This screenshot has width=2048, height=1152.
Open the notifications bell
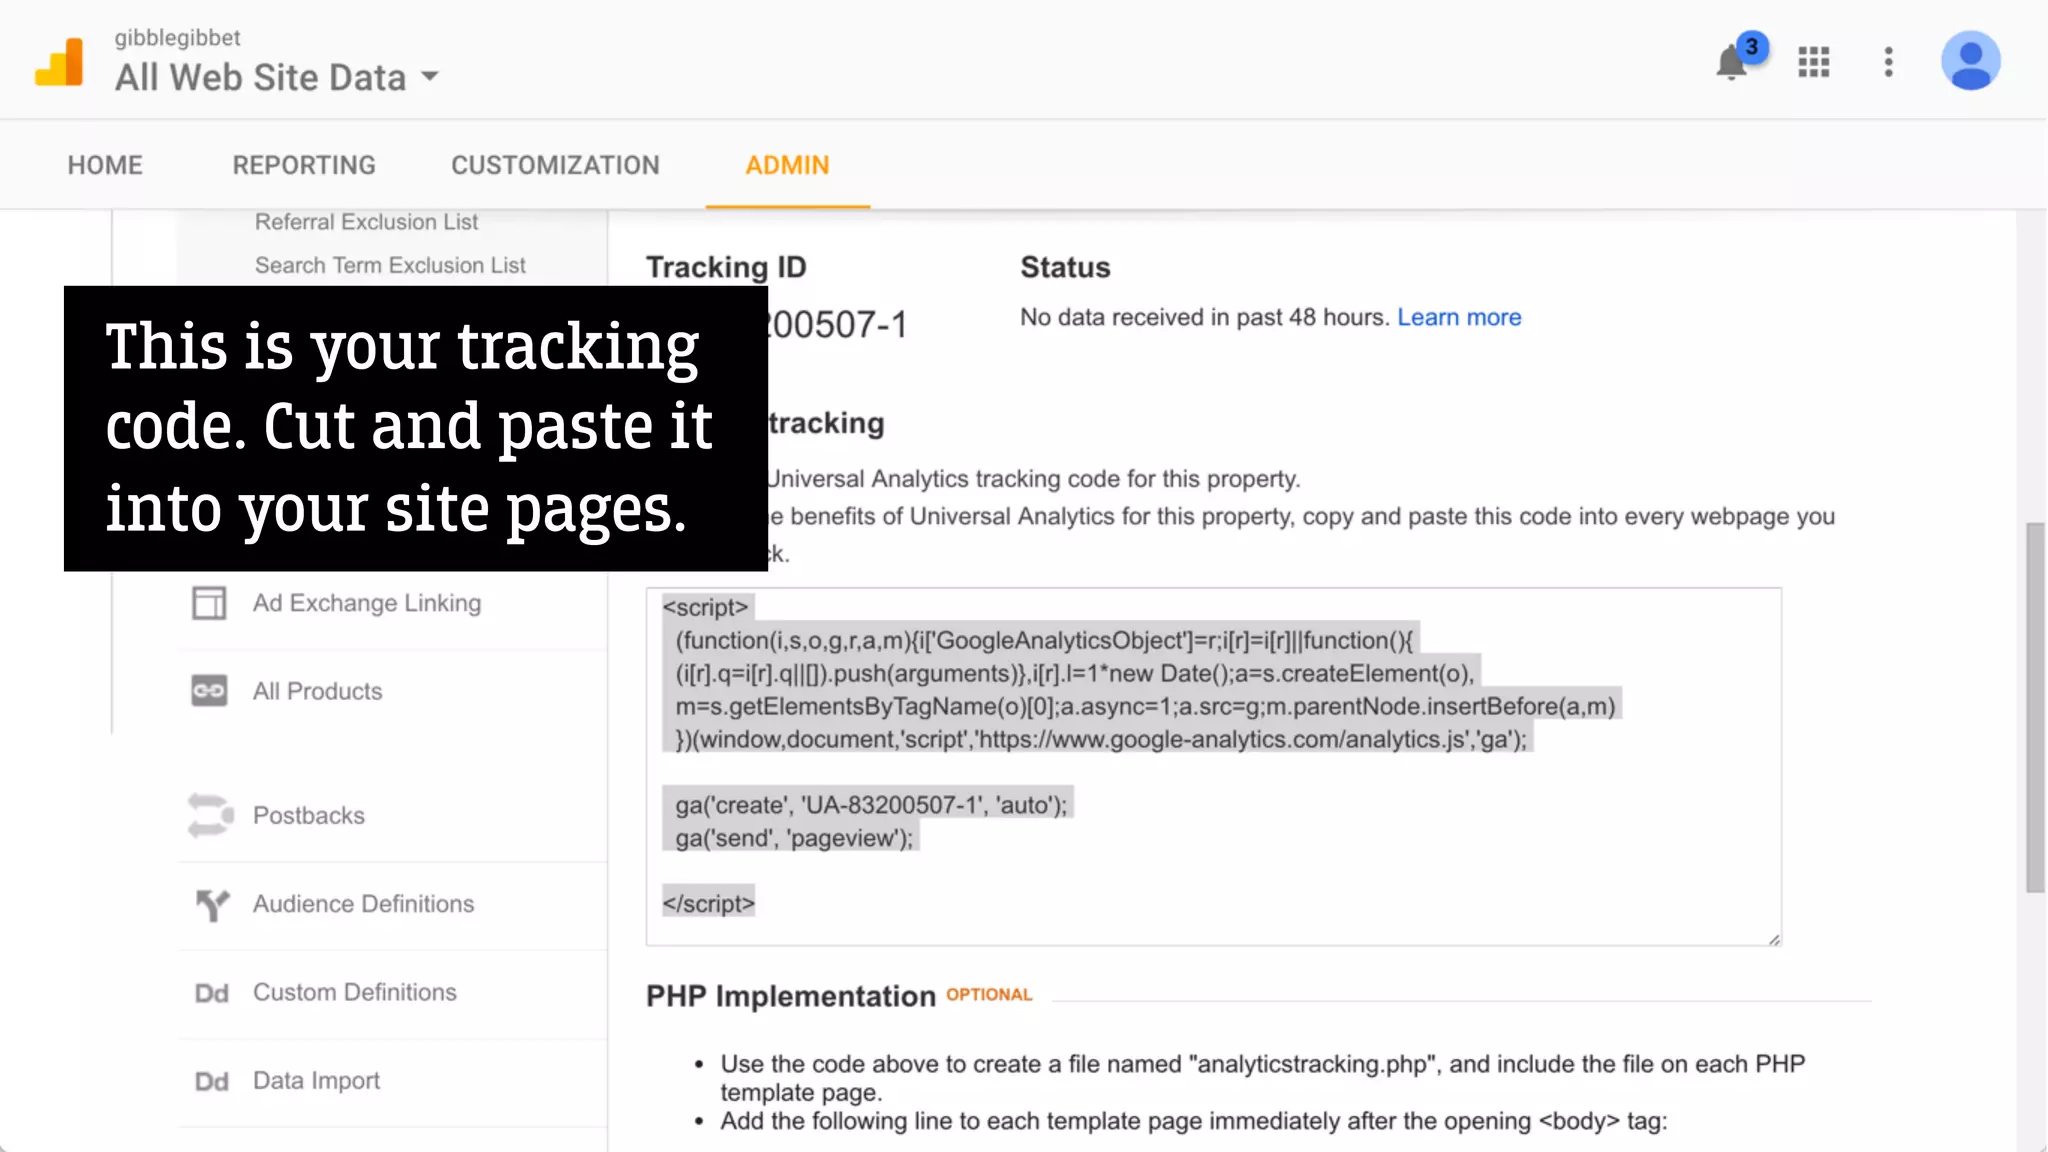(1732, 62)
